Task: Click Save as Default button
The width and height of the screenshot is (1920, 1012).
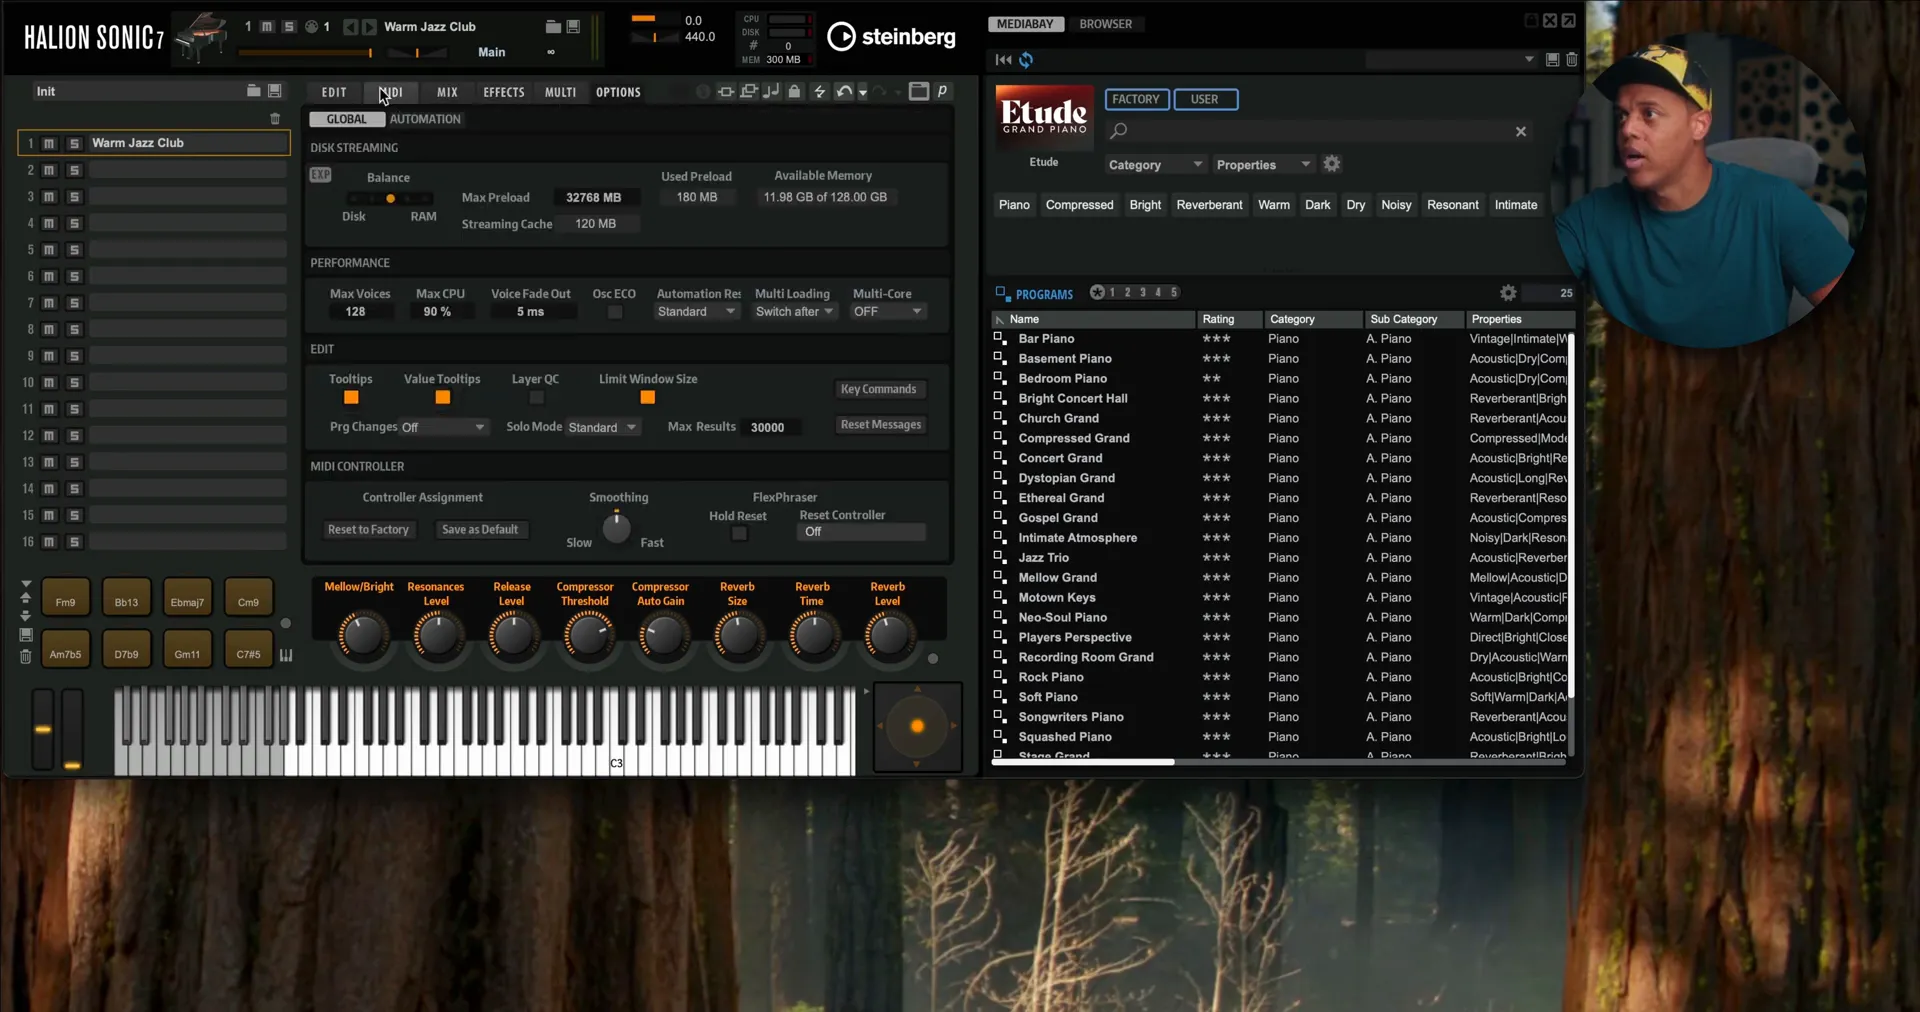Action: (x=480, y=530)
